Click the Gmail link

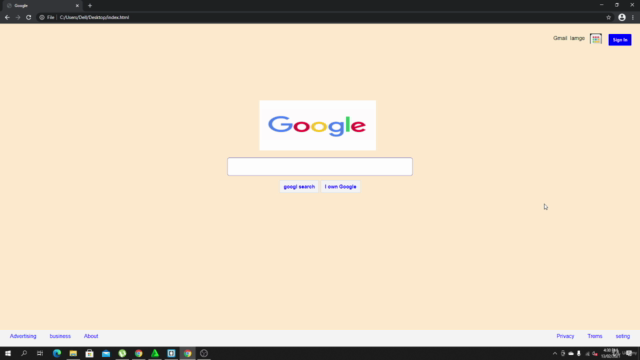click(x=560, y=38)
